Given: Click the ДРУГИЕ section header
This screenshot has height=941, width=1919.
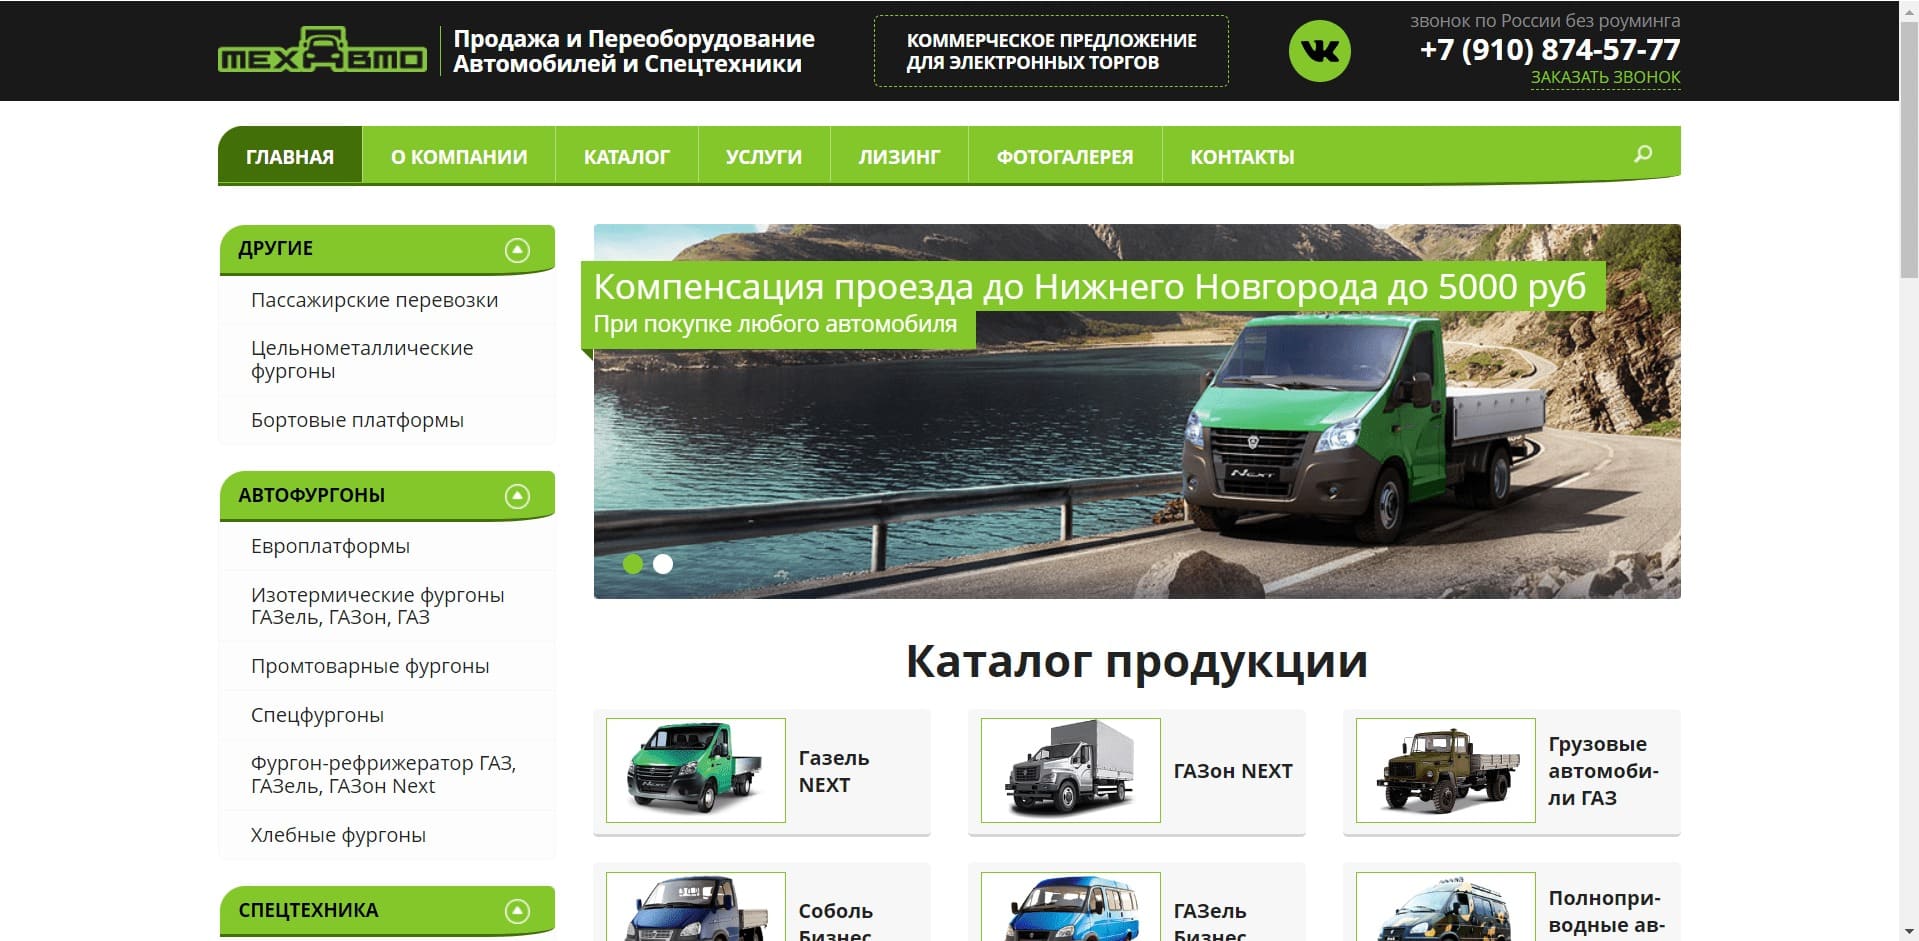Looking at the screenshot, I should pos(387,249).
